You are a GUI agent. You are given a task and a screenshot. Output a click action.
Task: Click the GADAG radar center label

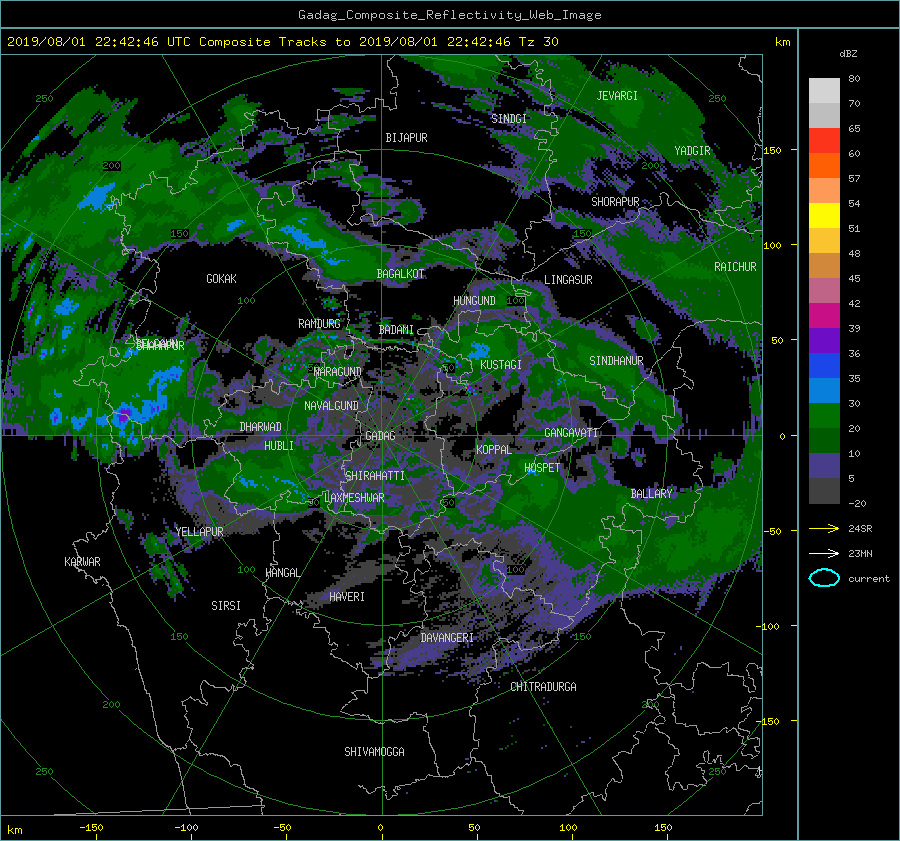point(380,436)
